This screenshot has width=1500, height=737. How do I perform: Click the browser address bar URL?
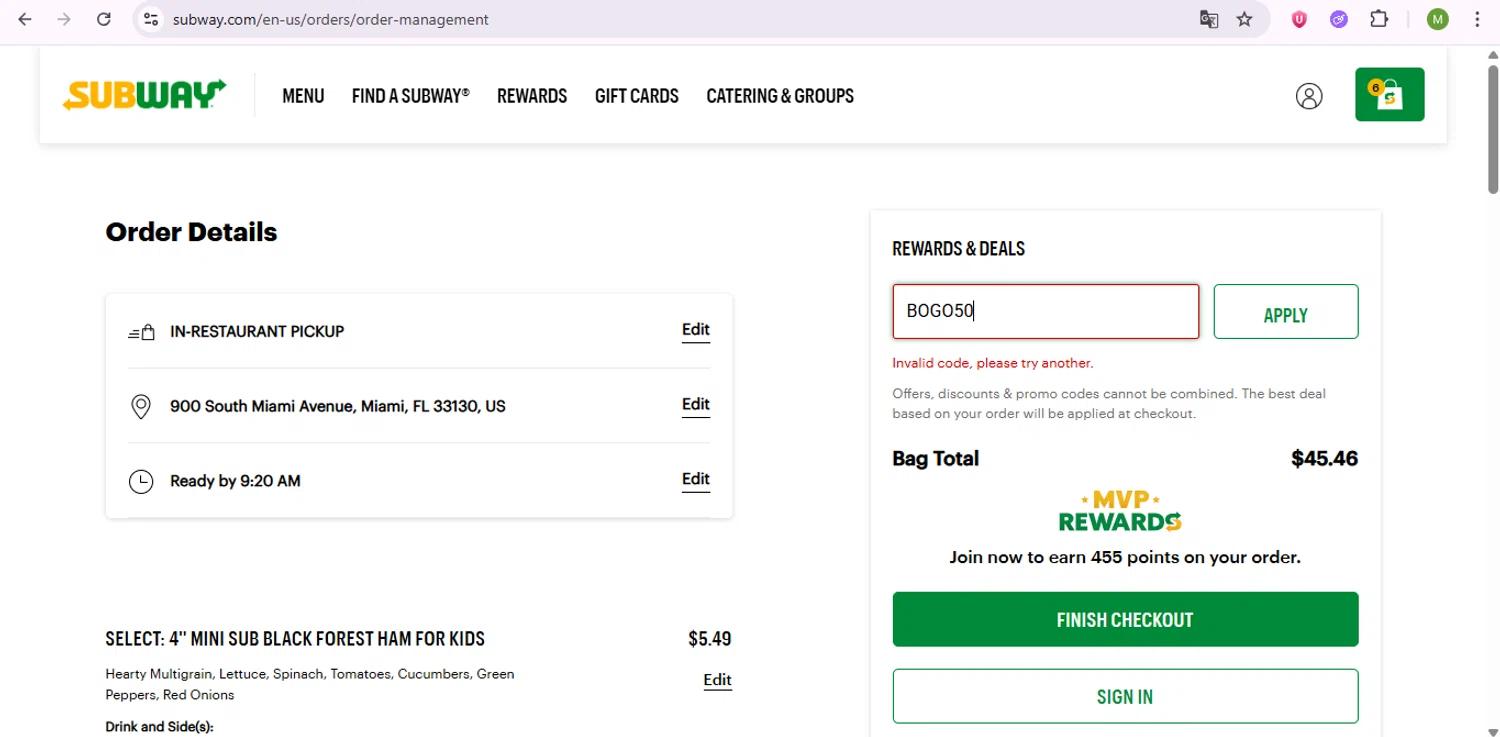(331, 19)
